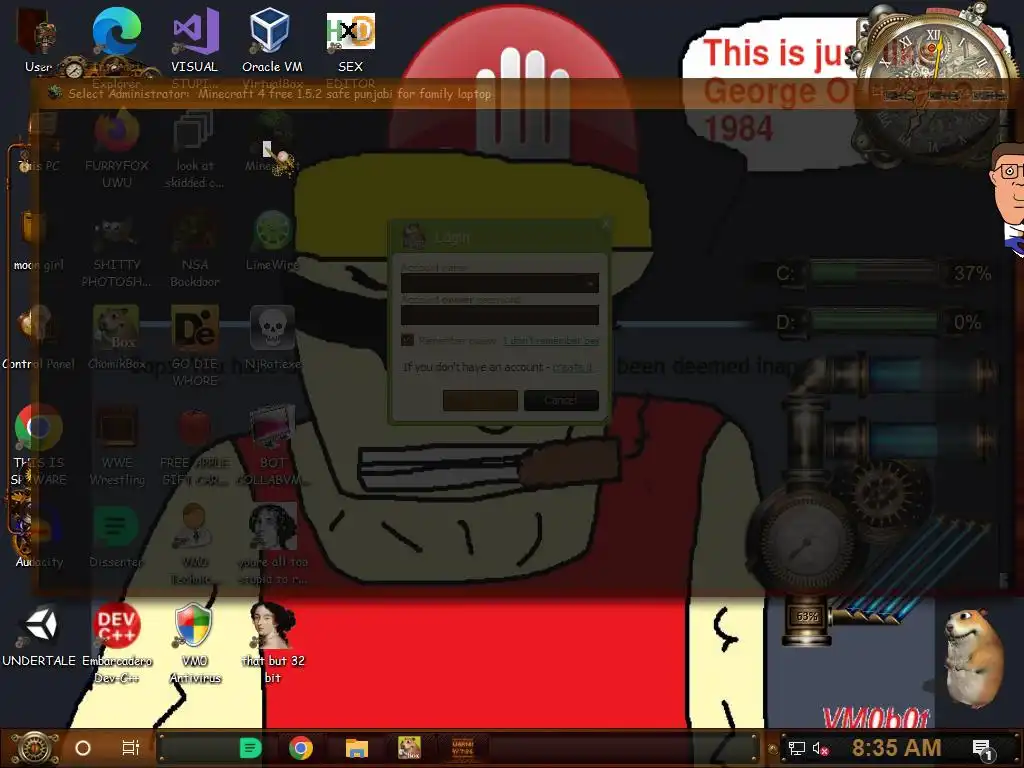Open the User folder desktop icon
Image resolution: width=1024 pixels, height=768 pixels.
pos(38,39)
